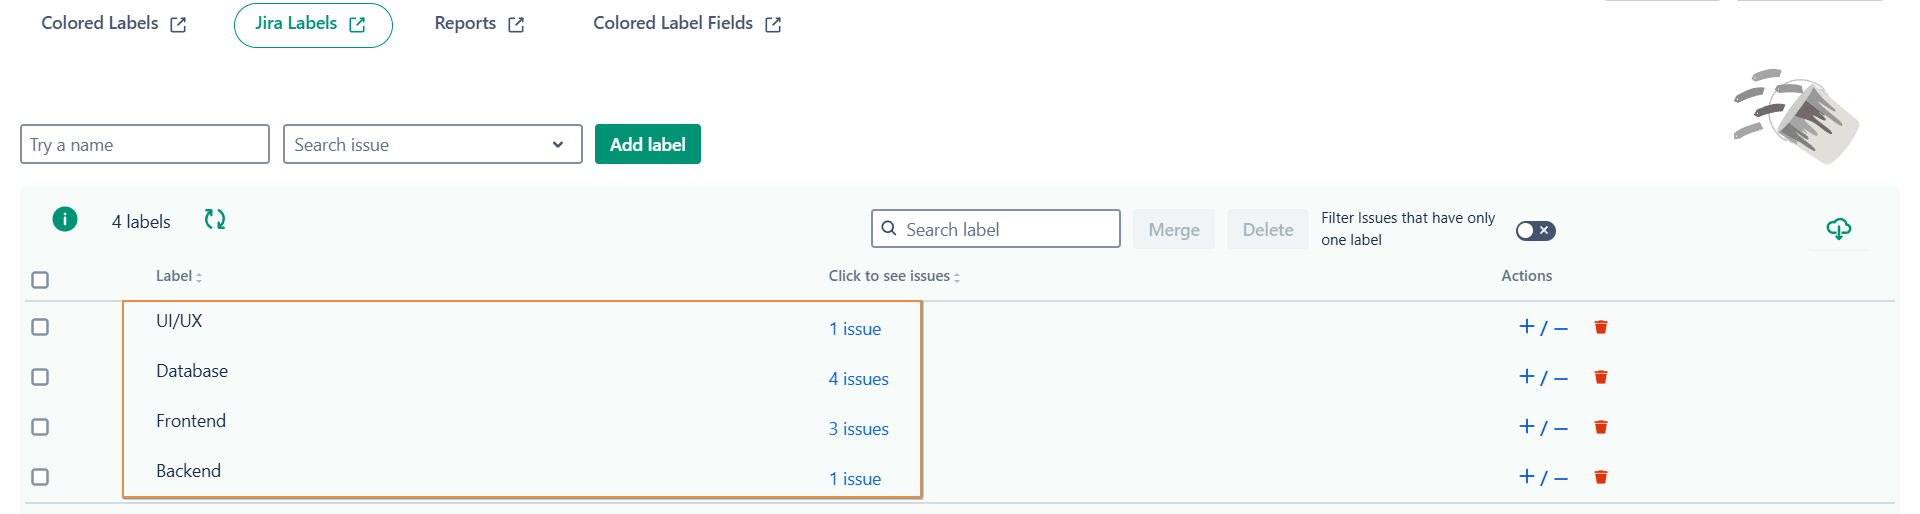The width and height of the screenshot is (1920, 514).
Task: Remove the Backend label via trash icon
Action: (x=1601, y=477)
